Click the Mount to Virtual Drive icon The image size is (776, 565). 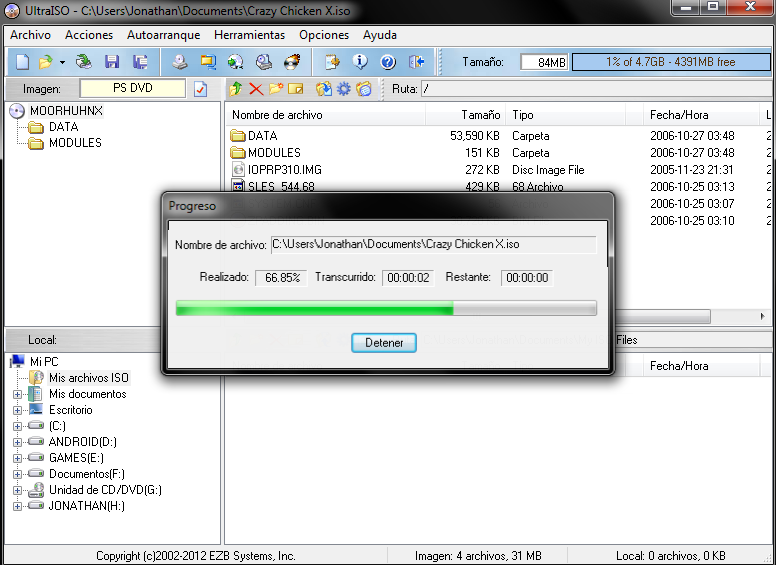coord(264,62)
